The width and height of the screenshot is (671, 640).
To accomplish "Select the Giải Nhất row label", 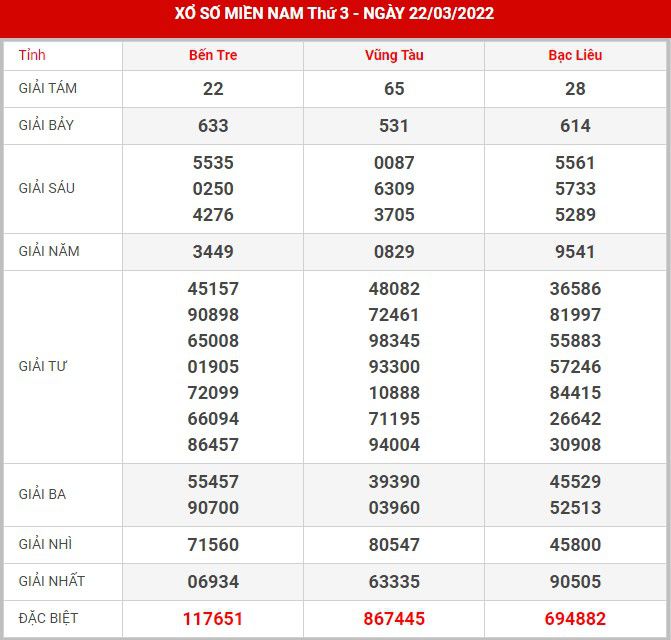I will coord(52,581).
